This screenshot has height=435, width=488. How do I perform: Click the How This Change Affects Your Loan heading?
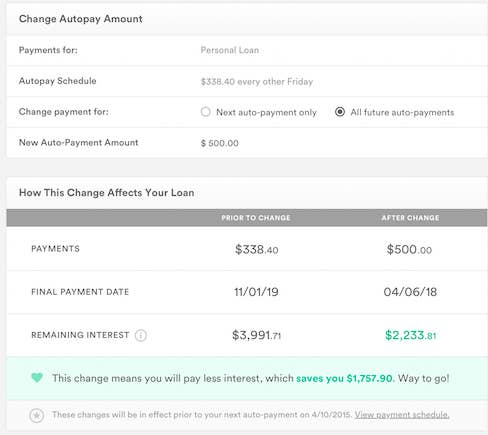tap(107, 193)
